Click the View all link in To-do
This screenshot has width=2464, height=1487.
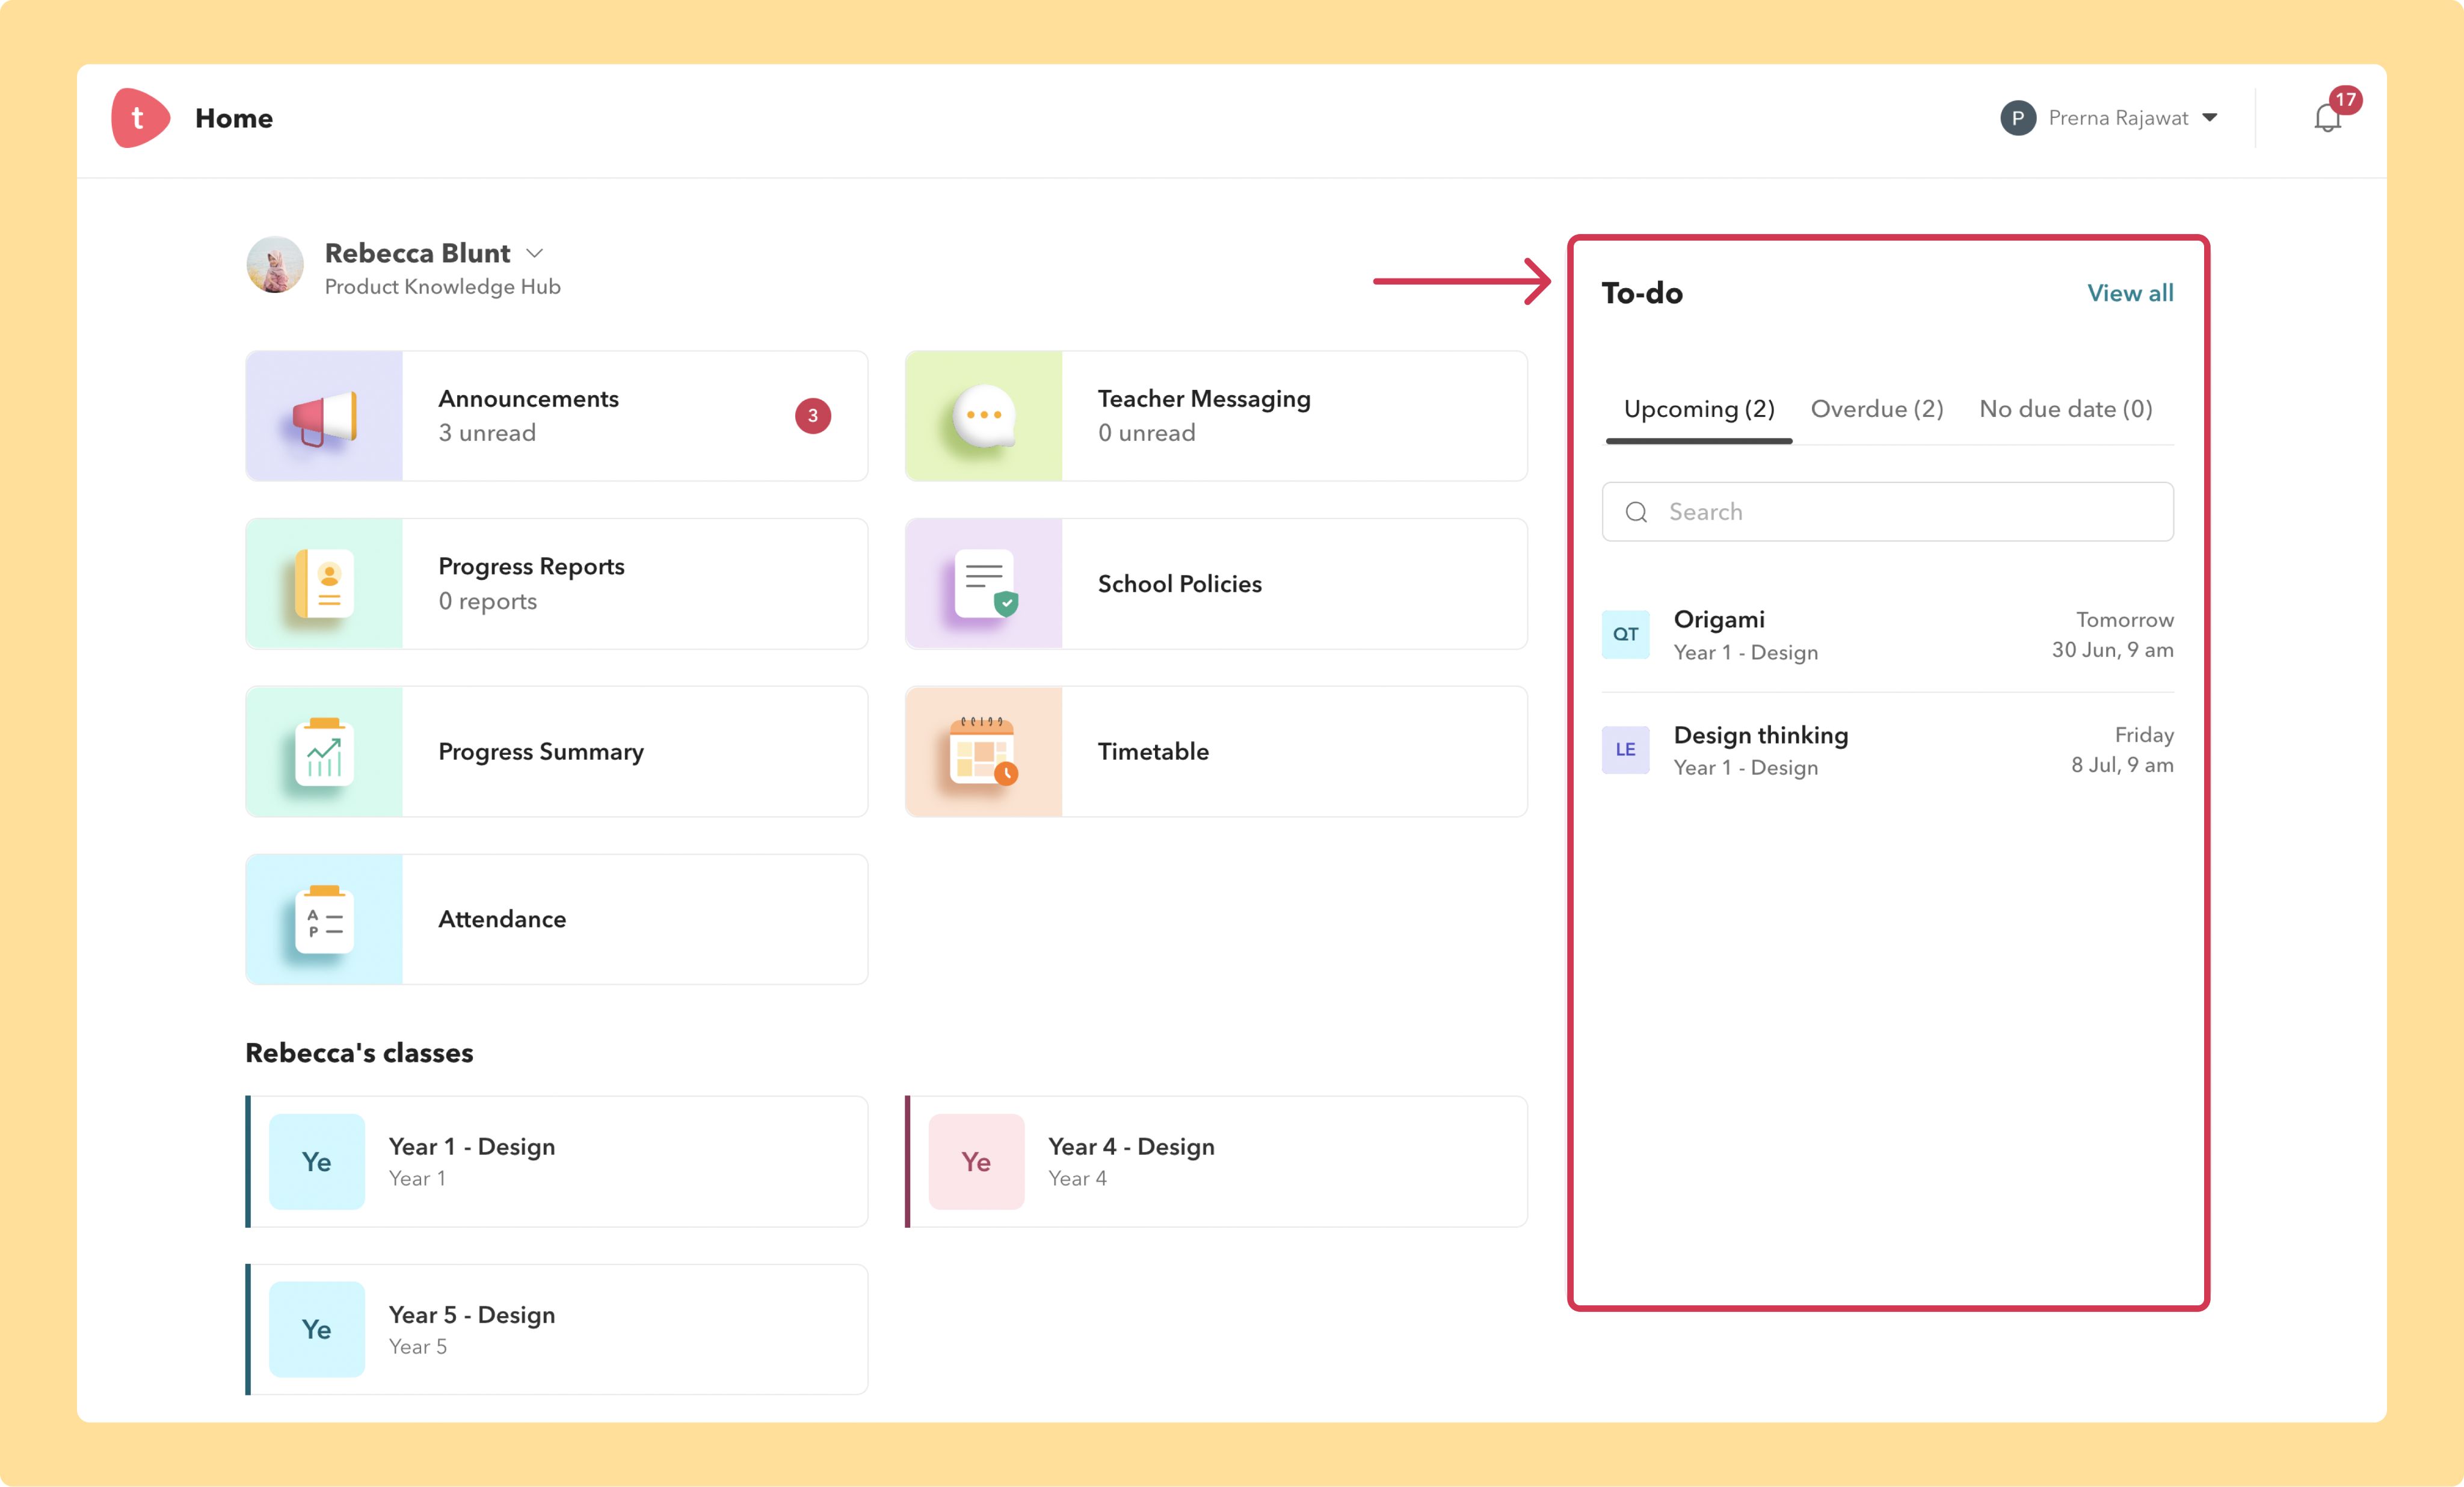pos(2130,293)
